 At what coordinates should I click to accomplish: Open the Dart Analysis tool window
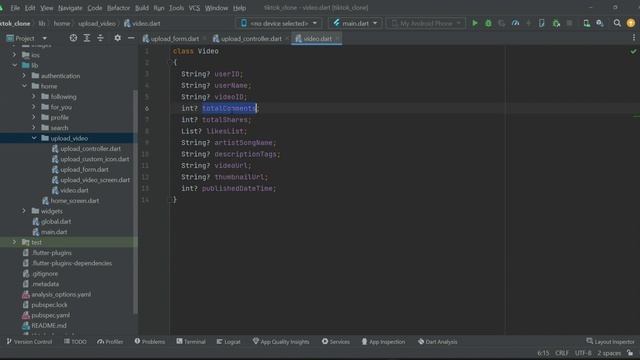click(438, 342)
